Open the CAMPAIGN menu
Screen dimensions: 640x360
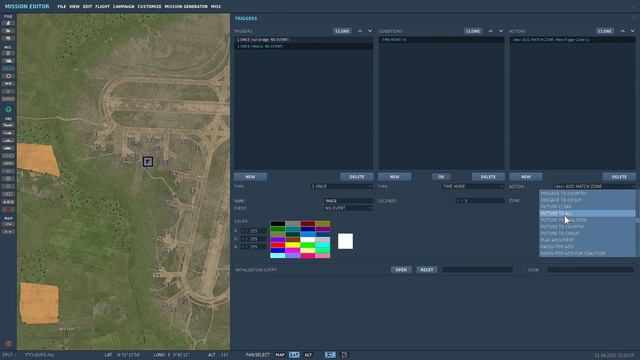tap(123, 7)
